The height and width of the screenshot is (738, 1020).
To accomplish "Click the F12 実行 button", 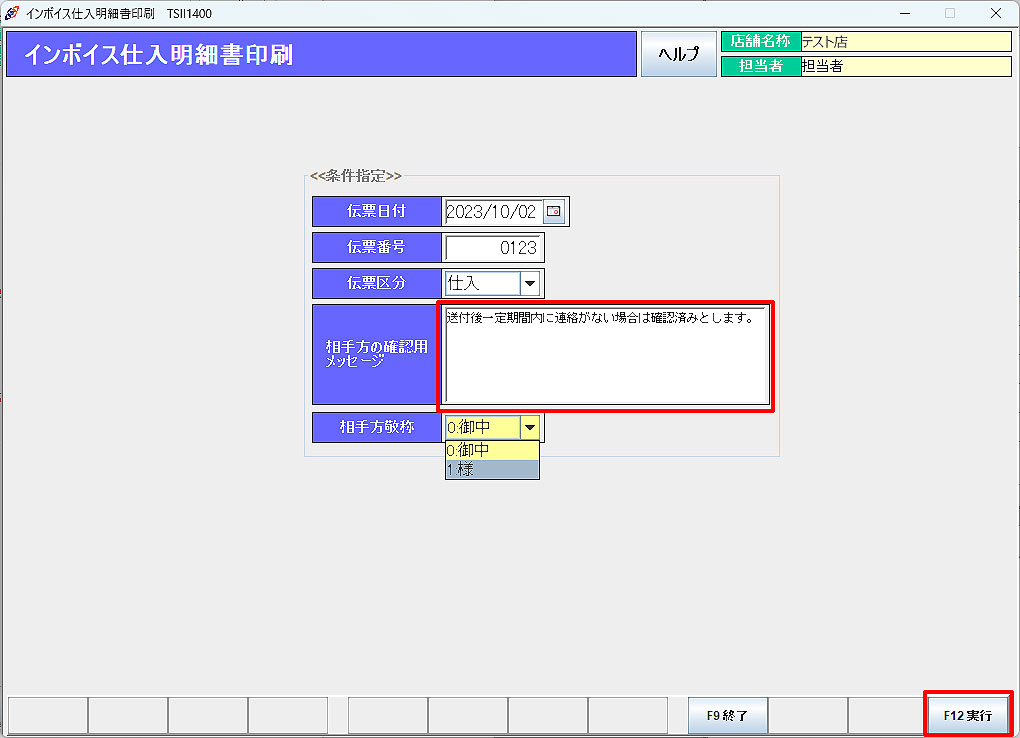I will tap(968, 715).
